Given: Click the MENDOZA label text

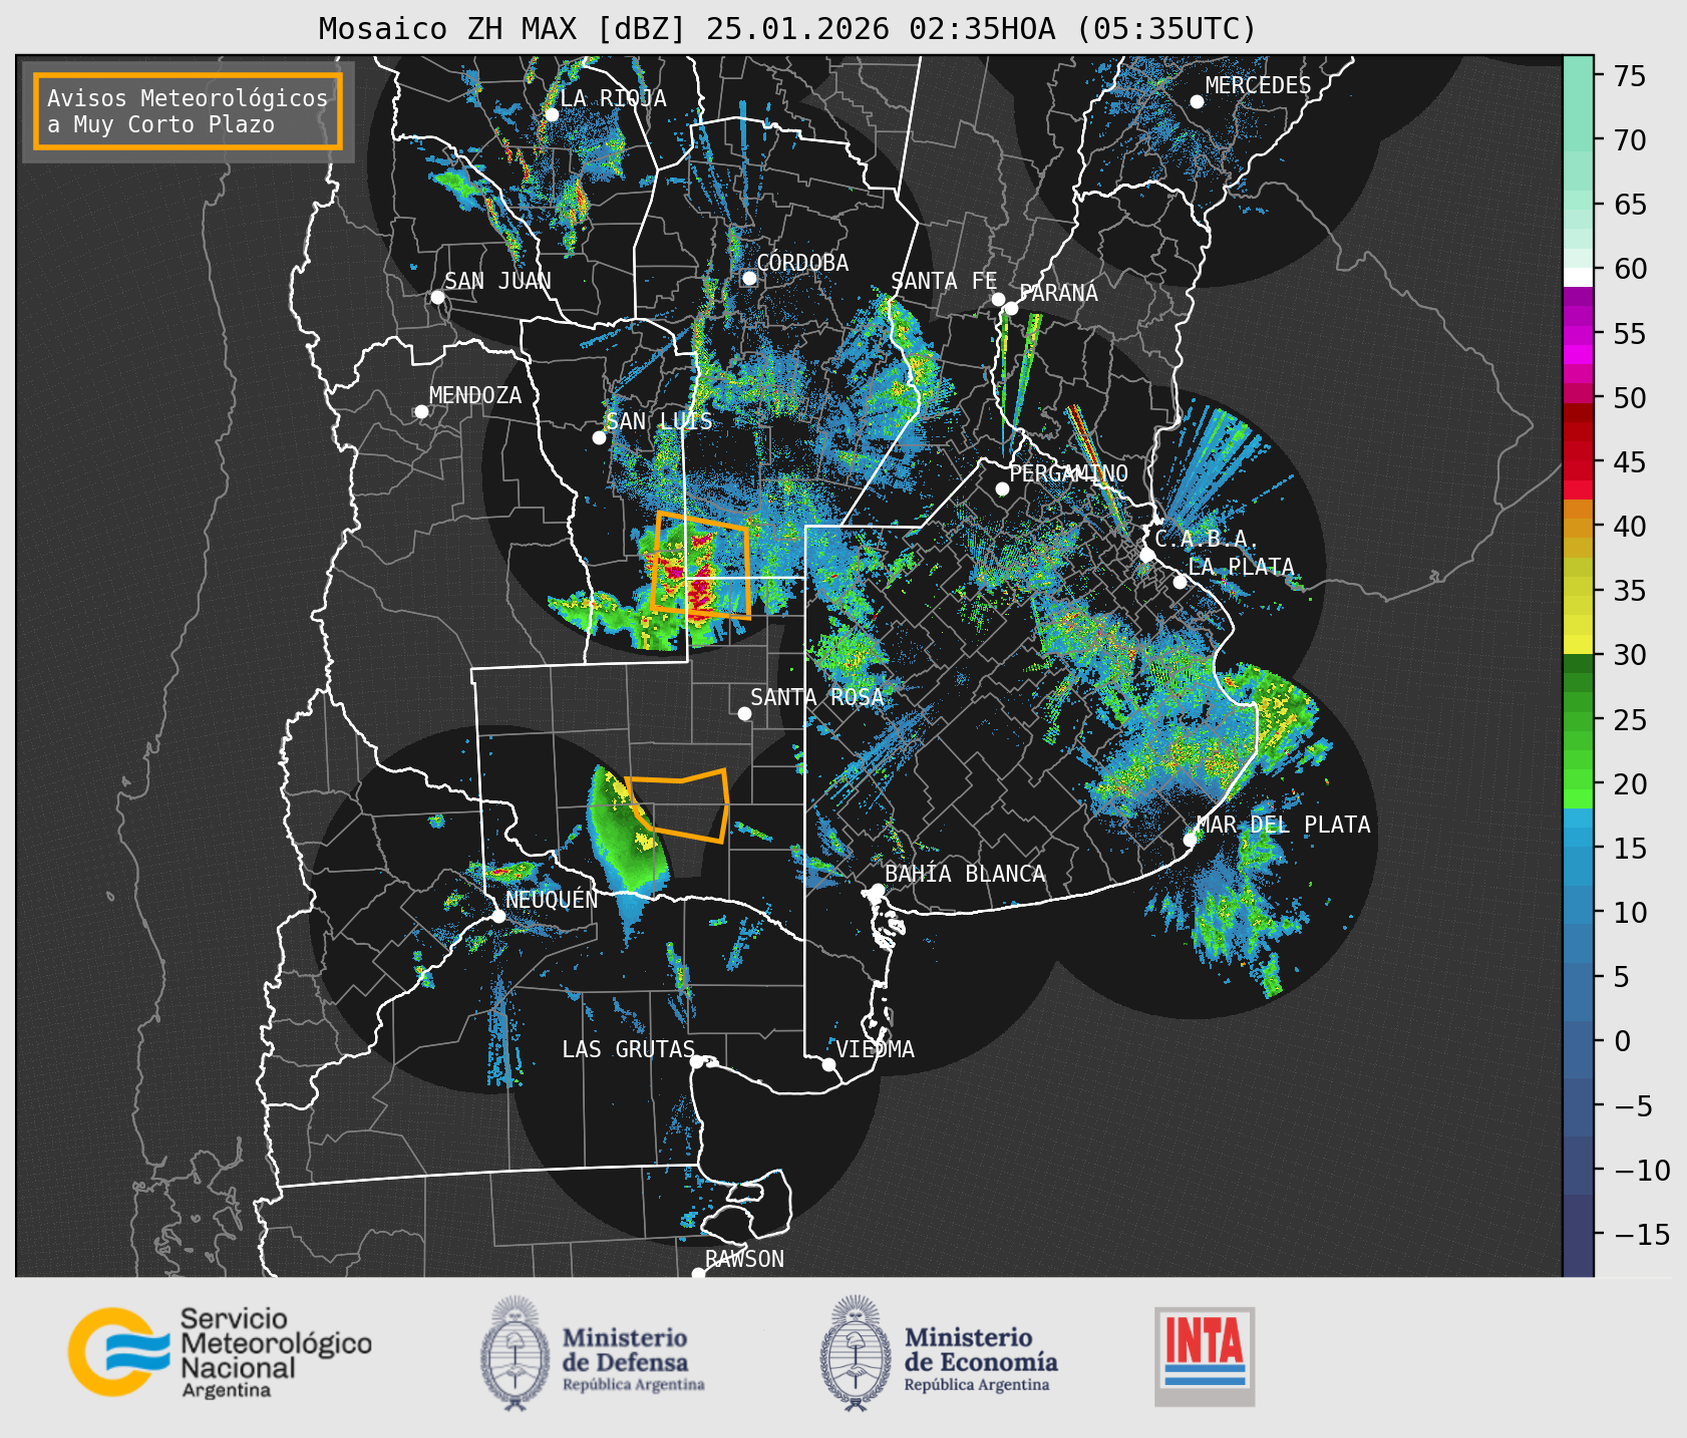Looking at the screenshot, I should [475, 396].
